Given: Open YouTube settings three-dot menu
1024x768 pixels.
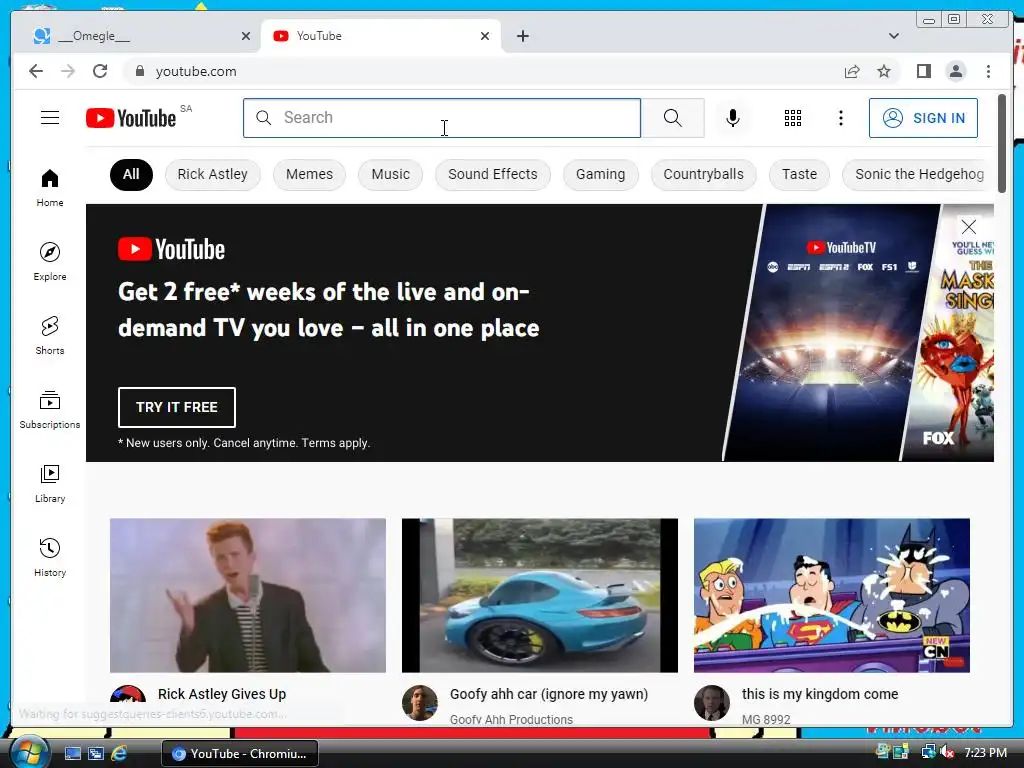Looking at the screenshot, I should tap(840, 118).
